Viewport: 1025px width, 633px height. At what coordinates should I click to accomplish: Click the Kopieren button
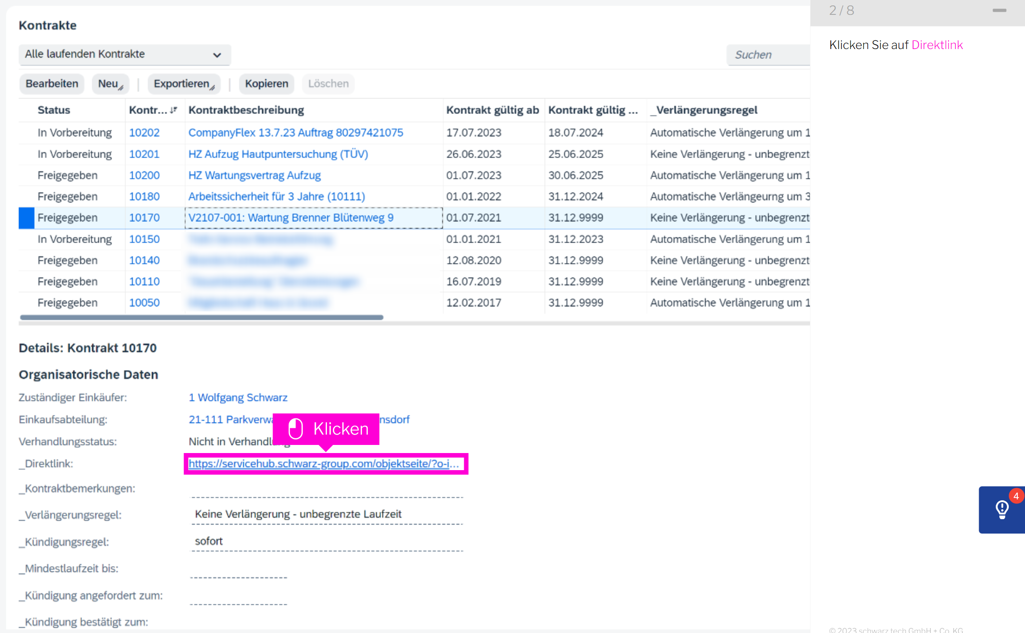(266, 84)
